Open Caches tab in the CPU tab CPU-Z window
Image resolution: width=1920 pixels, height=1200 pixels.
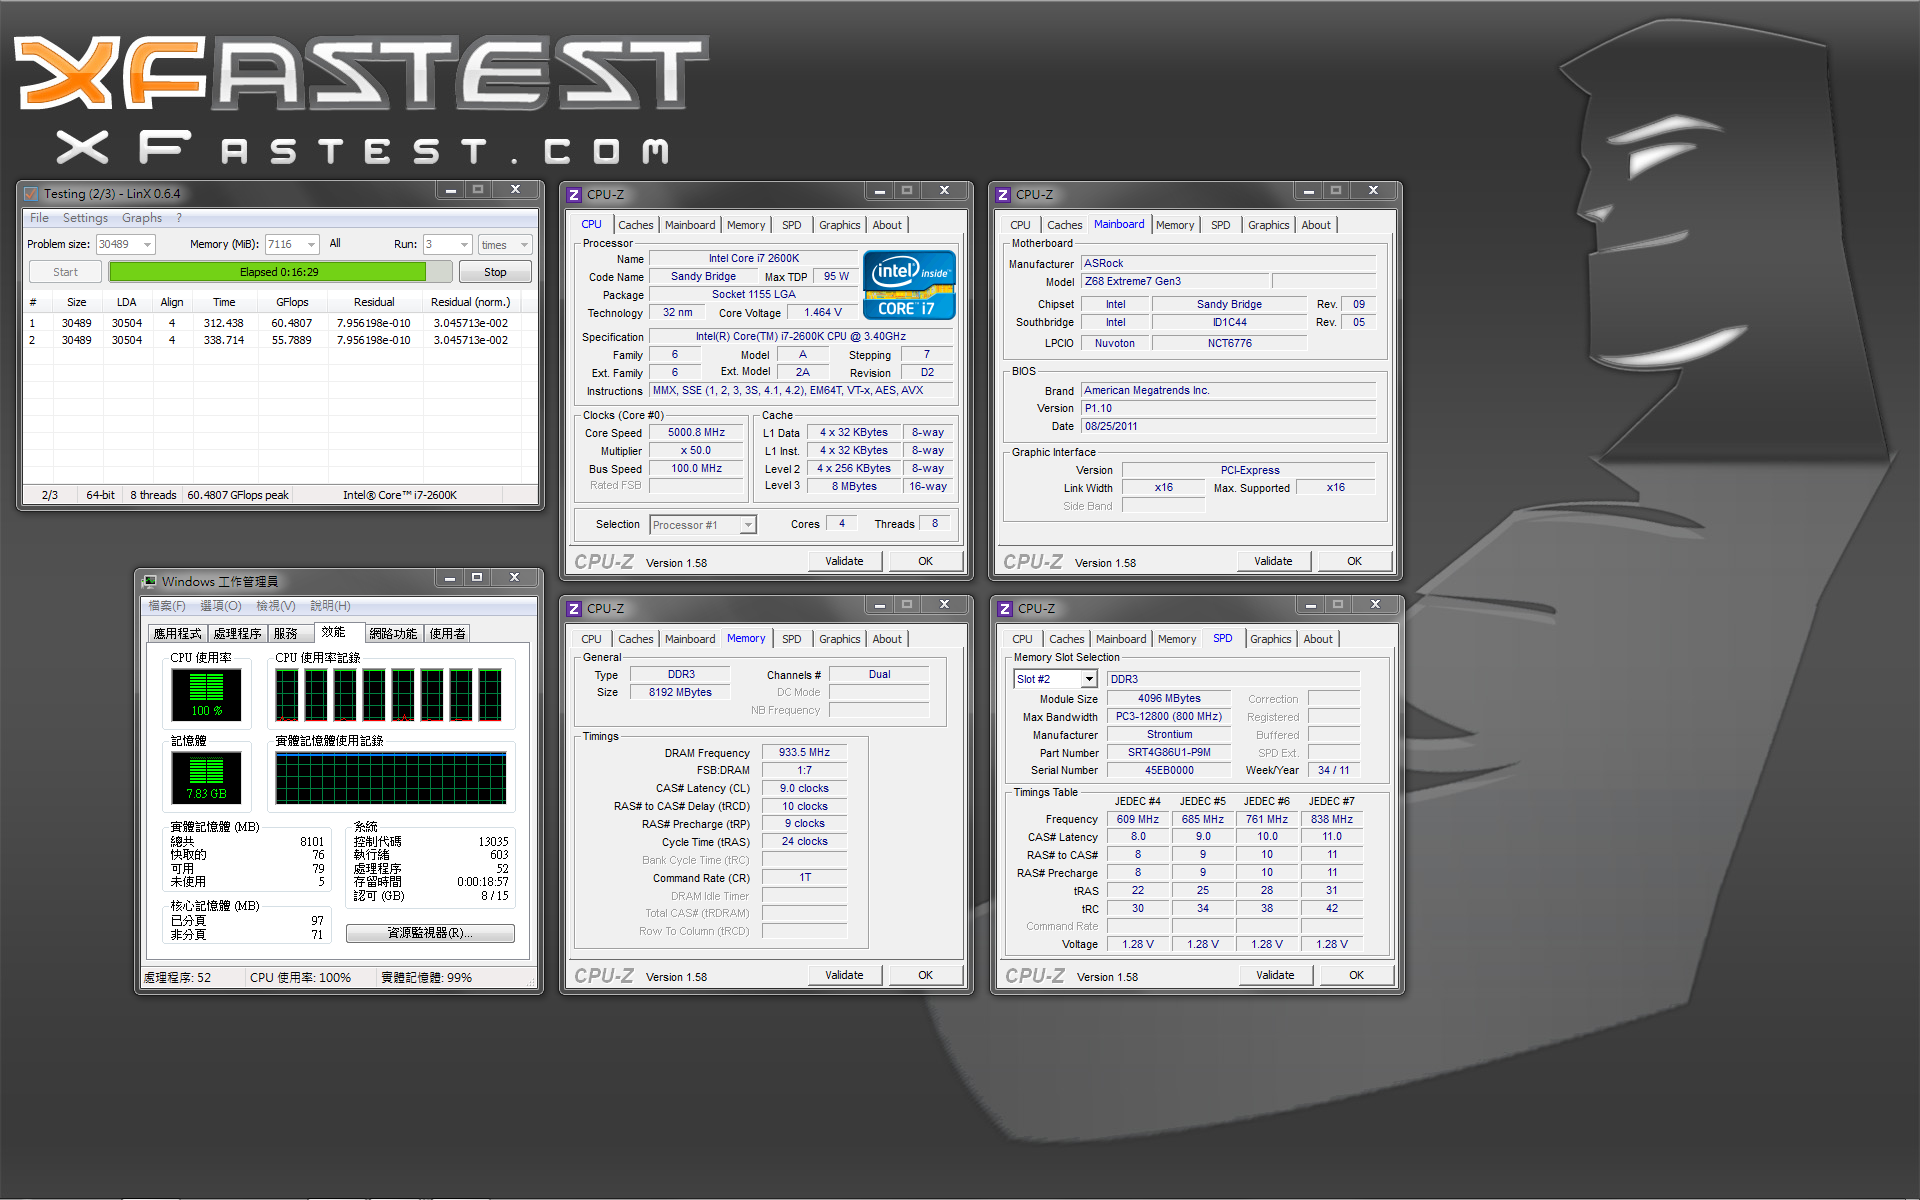tap(635, 225)
